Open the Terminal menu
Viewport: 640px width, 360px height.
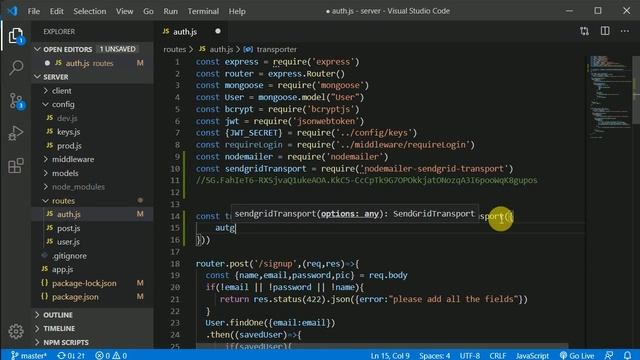[203, 11]
